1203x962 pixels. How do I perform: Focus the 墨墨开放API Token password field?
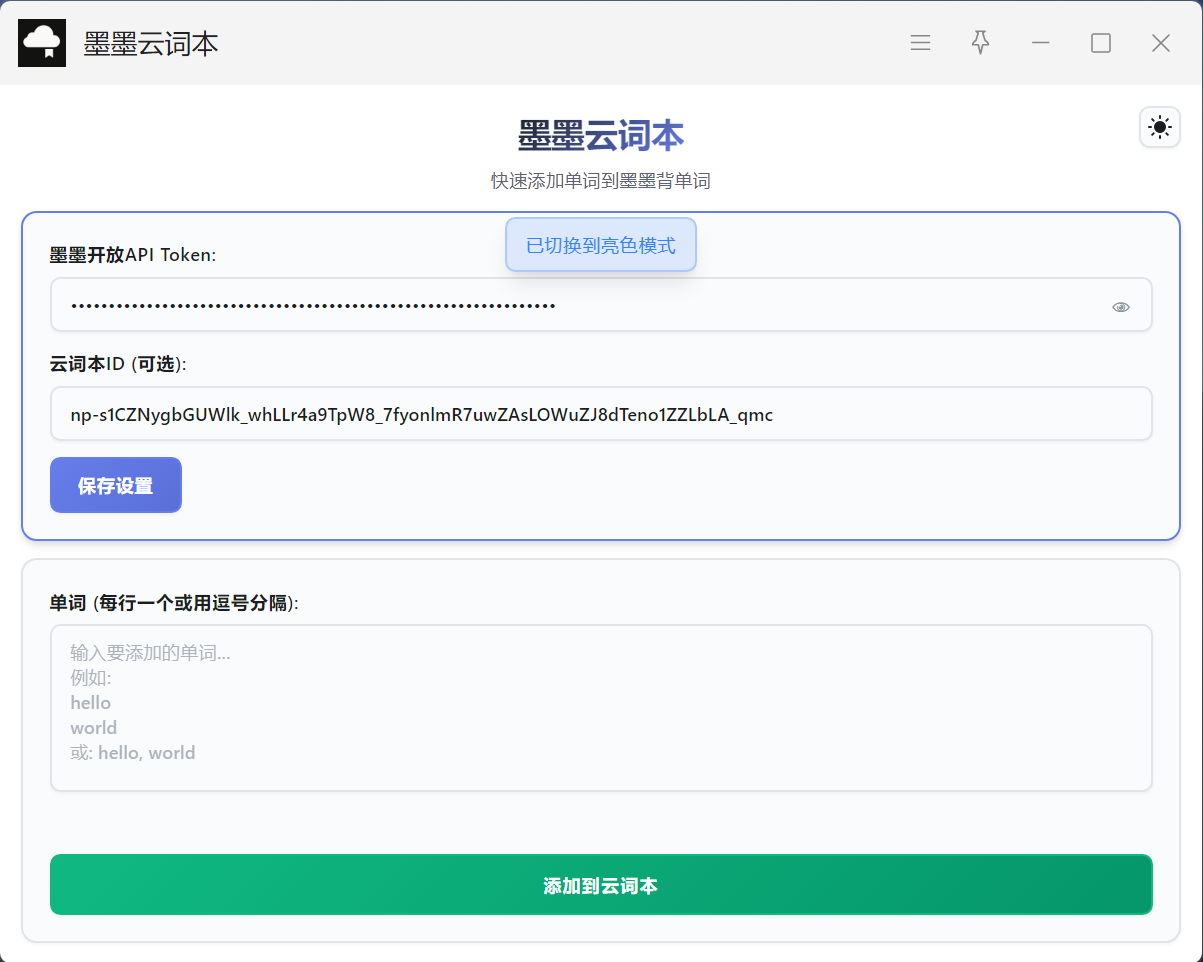point(601,305)
